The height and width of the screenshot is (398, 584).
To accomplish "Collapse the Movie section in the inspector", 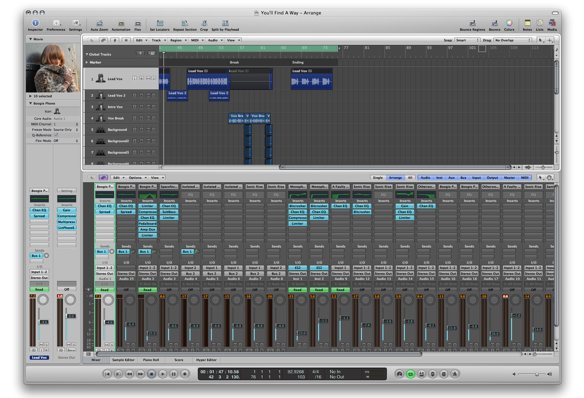I will [x=31, y=39].
